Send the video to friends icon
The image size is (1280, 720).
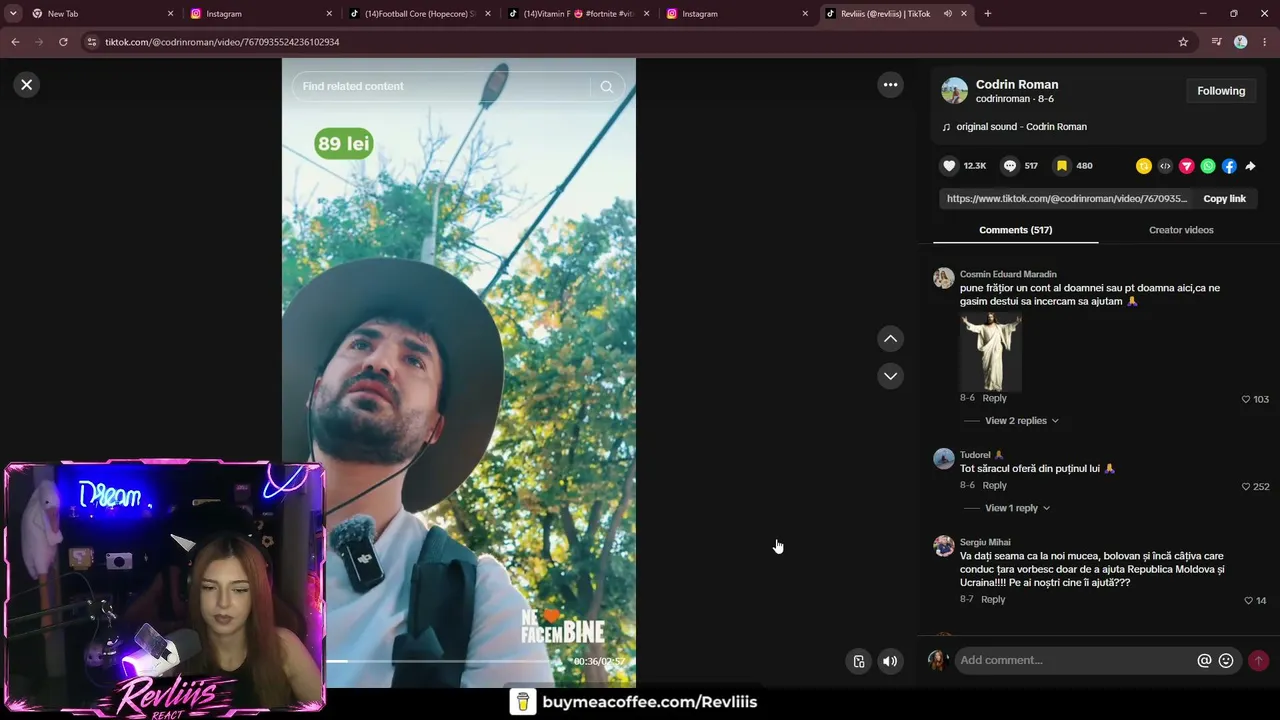tap(1187, 166)
